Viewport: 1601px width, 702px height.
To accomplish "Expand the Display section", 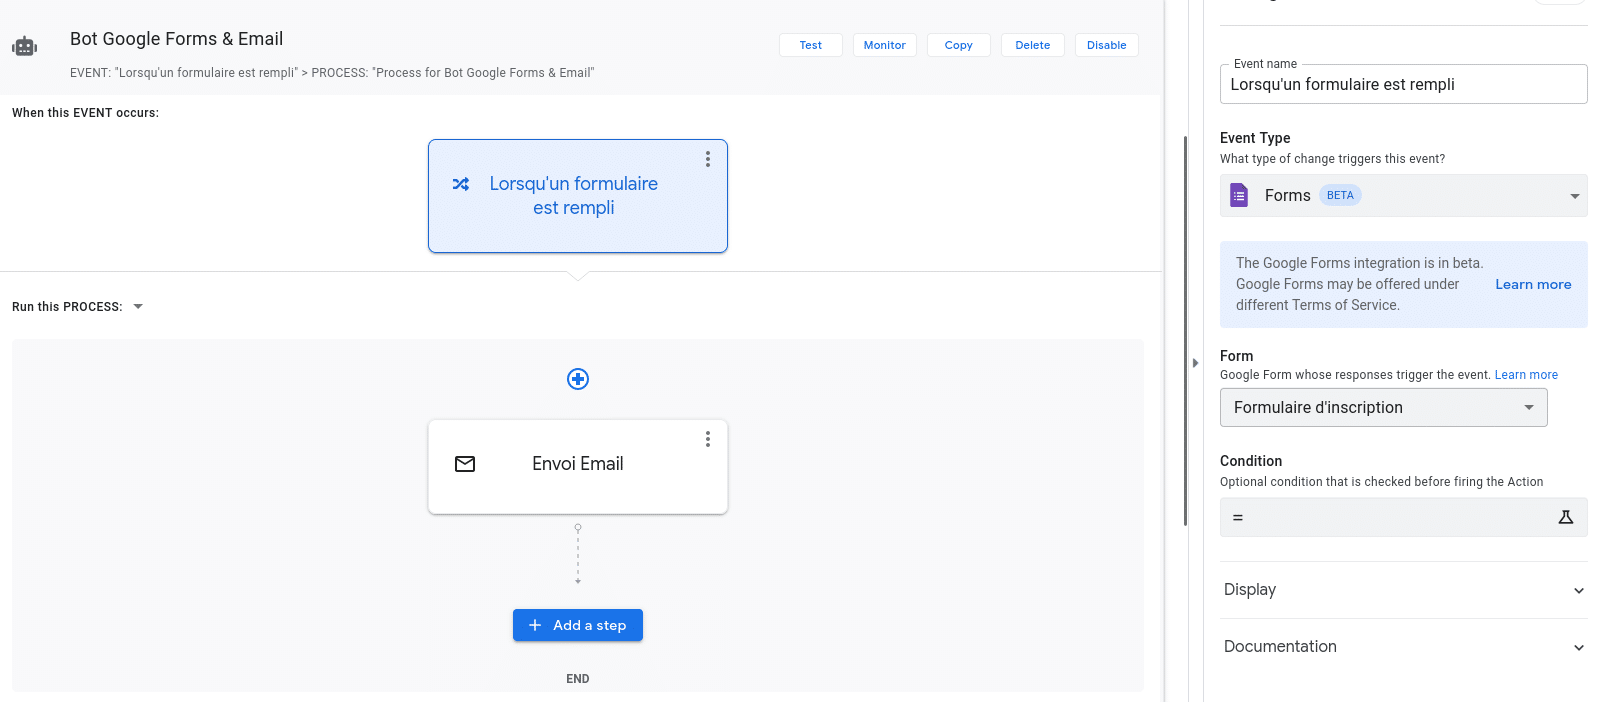I will point(1404,590).
